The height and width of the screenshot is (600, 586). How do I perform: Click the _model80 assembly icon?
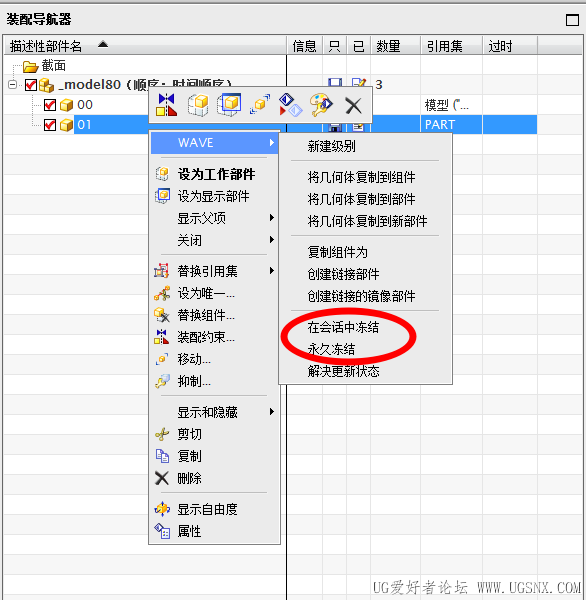click(x=46, y=85)
